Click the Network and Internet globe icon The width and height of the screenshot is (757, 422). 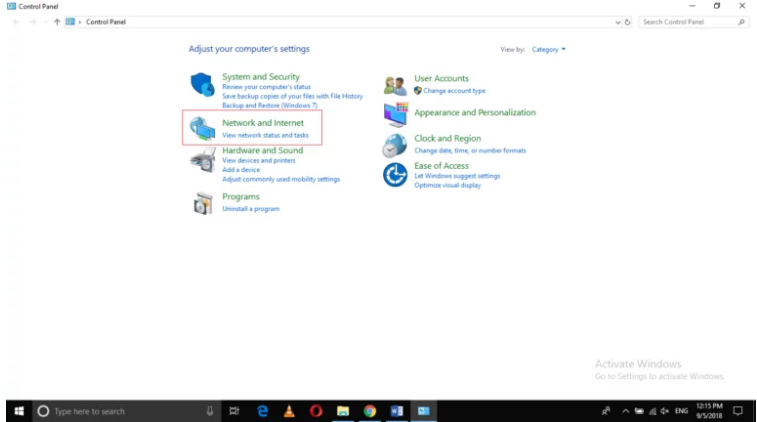click(203, 129)
